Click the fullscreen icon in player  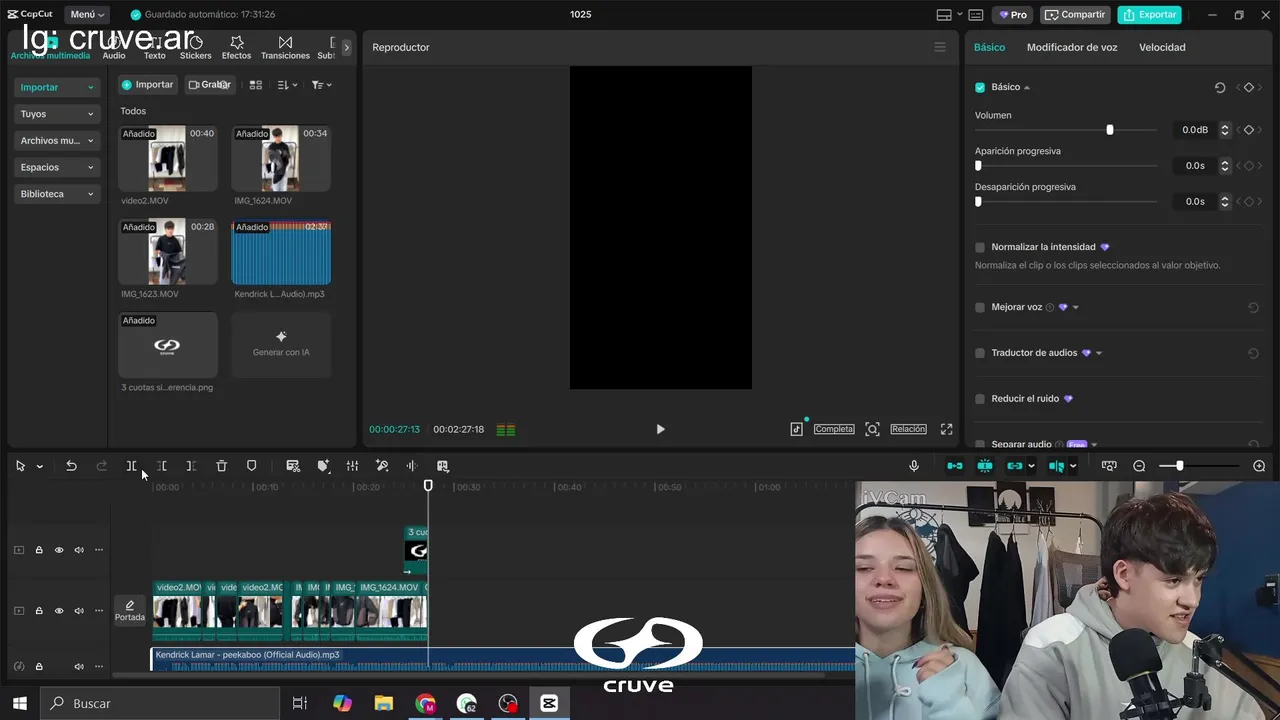pos(946,429)
